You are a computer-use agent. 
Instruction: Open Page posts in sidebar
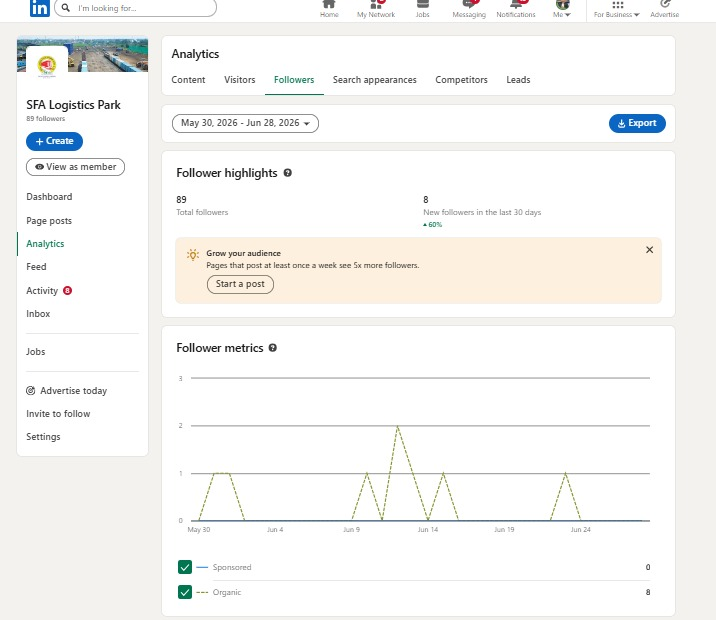pos(49,221)
